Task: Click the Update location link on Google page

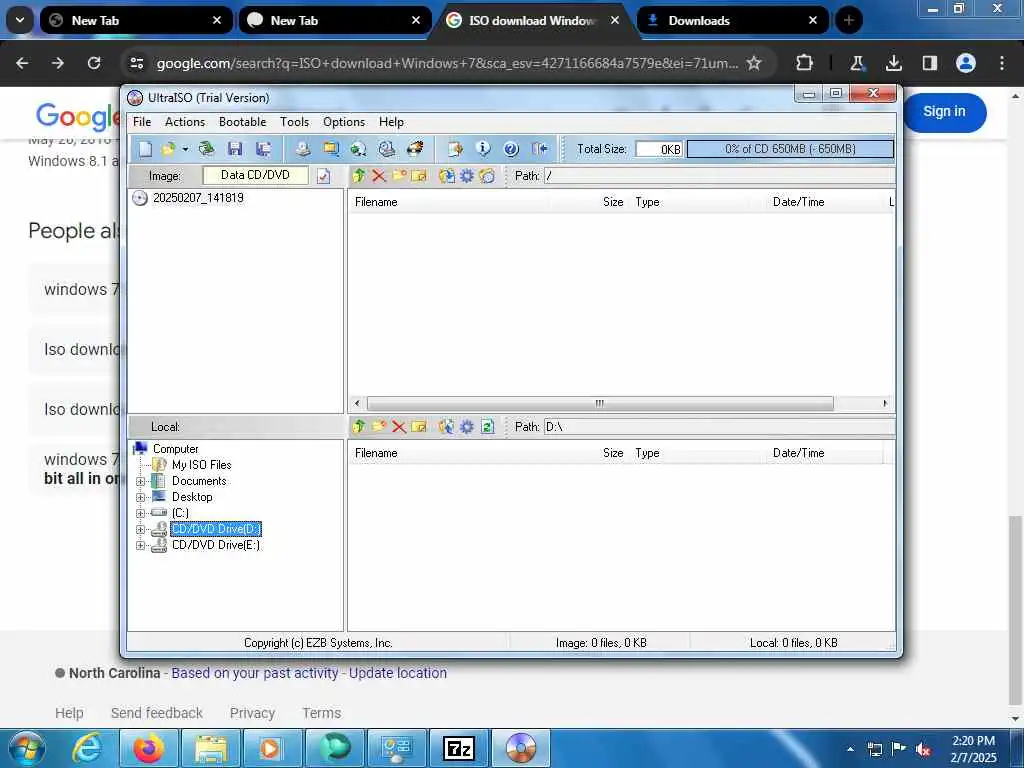Action: 398,673
